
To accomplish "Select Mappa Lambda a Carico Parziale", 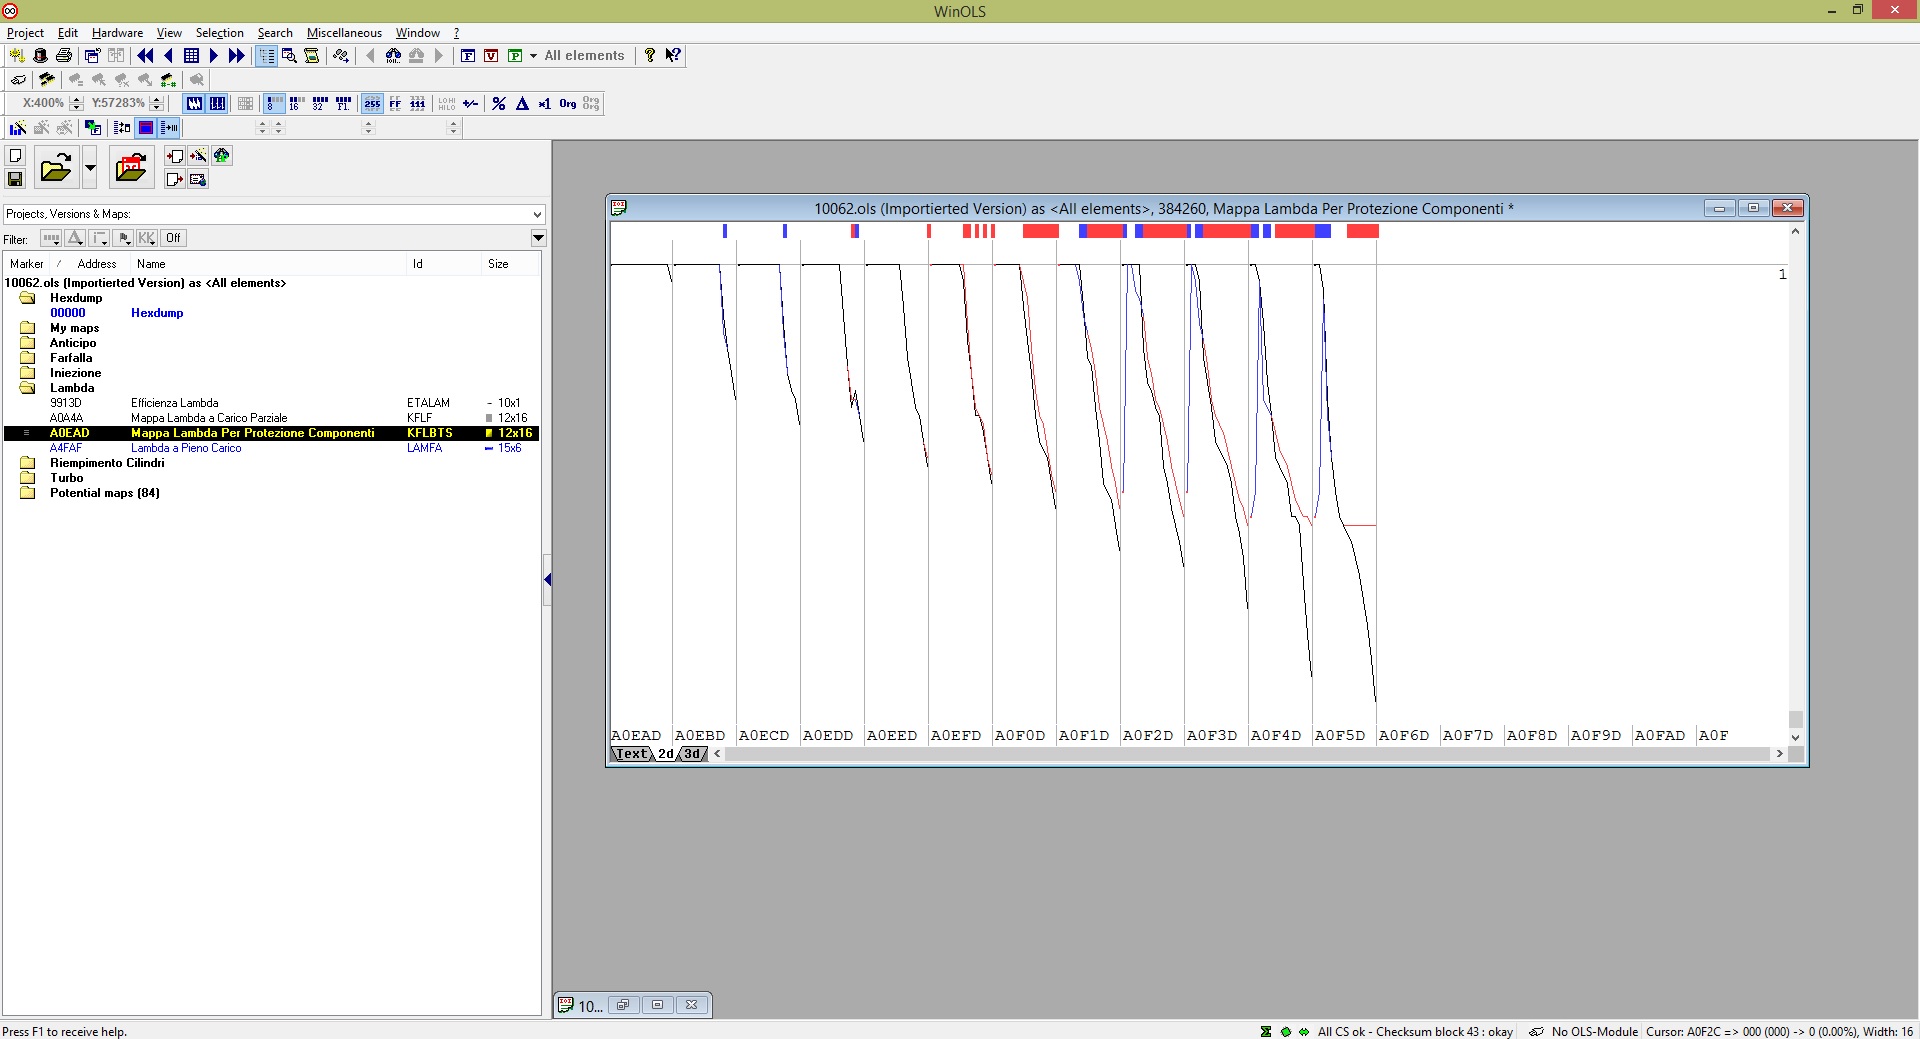I will (x=270, y=418).
